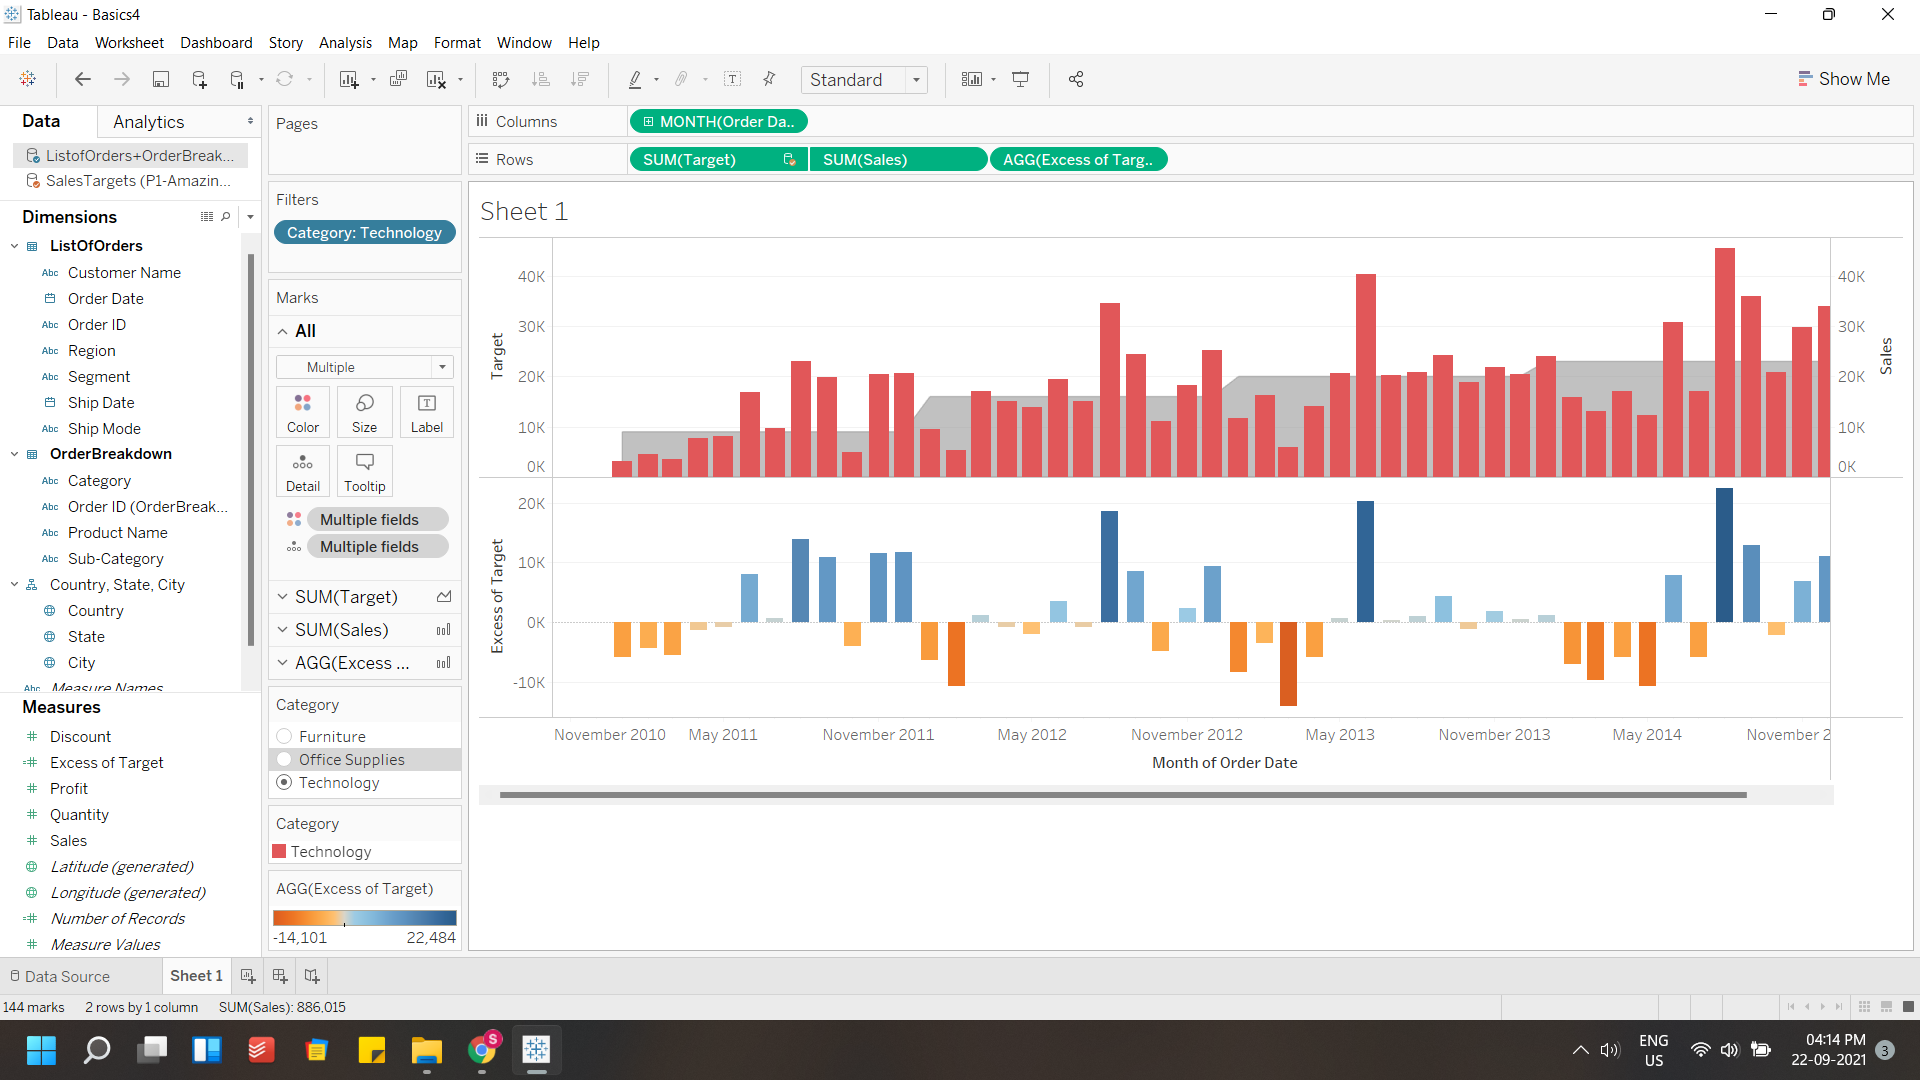Click the New Worksheet toolbar icon
The width and height of the screenshot is (1920, 1080).
[x=349, y=79]
